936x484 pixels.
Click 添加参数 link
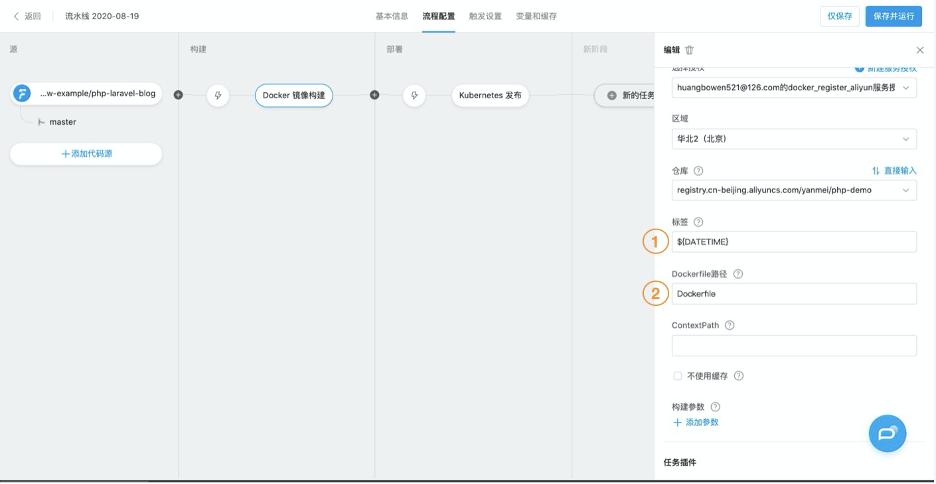pos(696,423)
